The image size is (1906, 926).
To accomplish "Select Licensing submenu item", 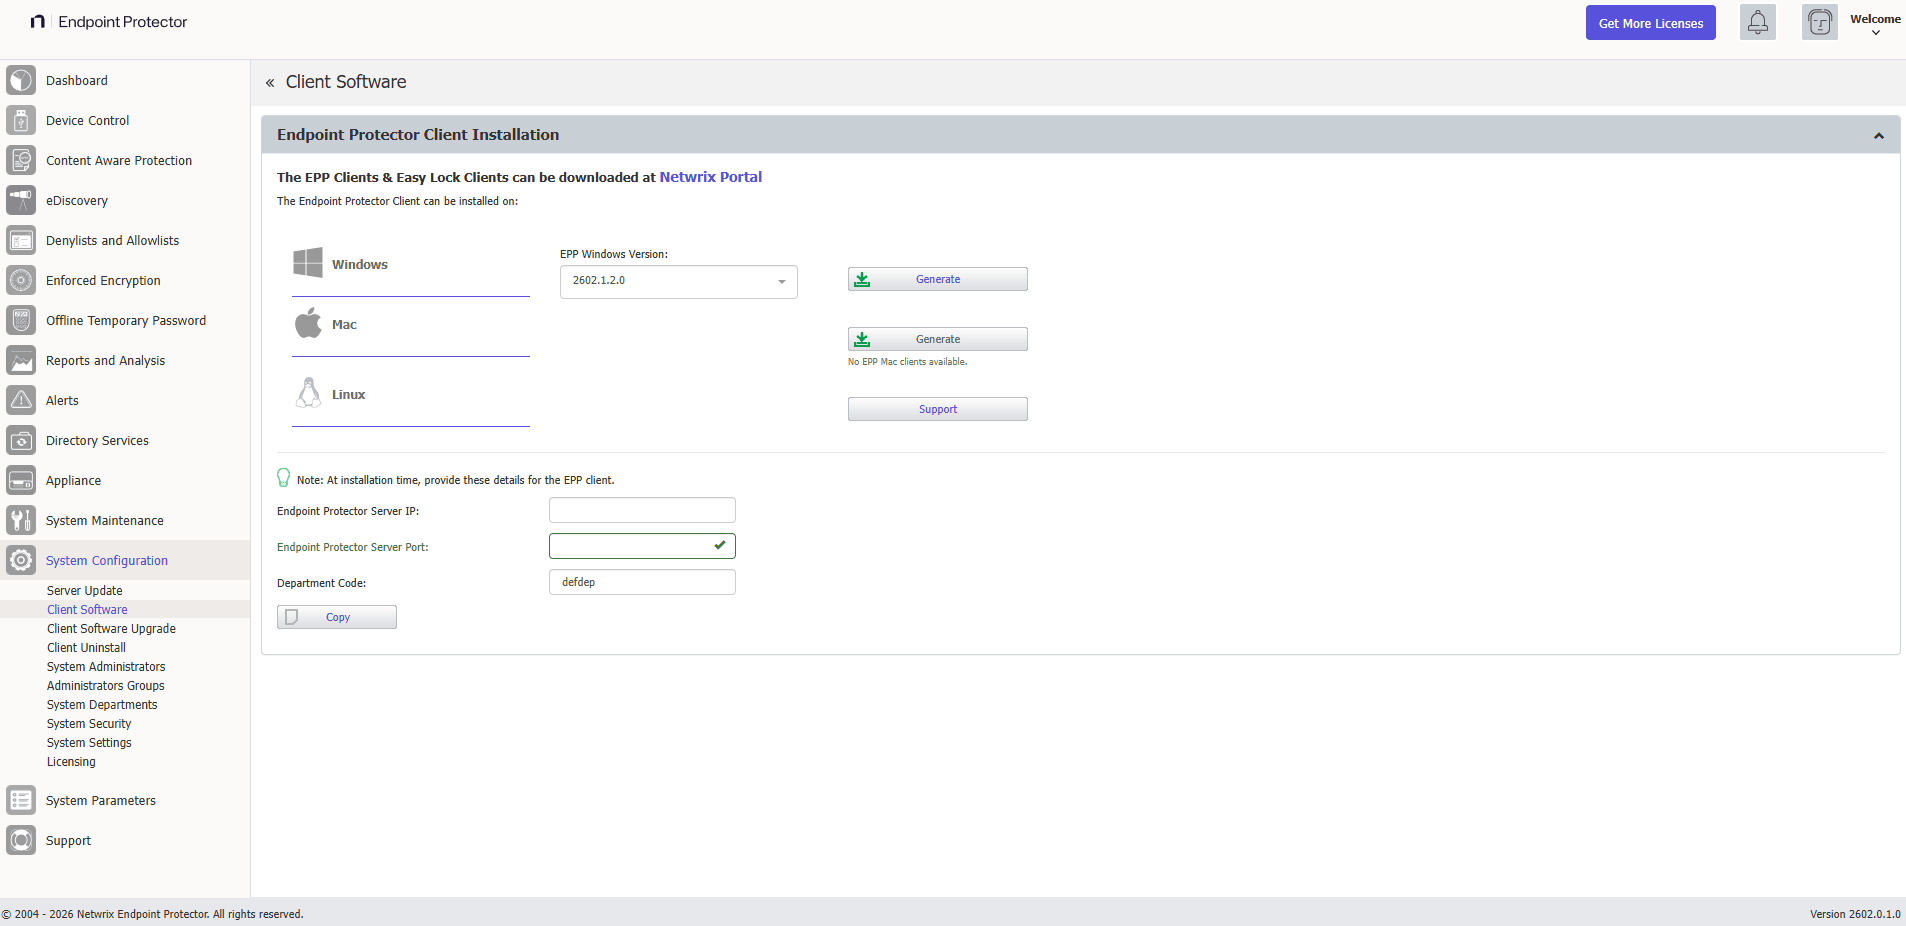I will [71, 762].
